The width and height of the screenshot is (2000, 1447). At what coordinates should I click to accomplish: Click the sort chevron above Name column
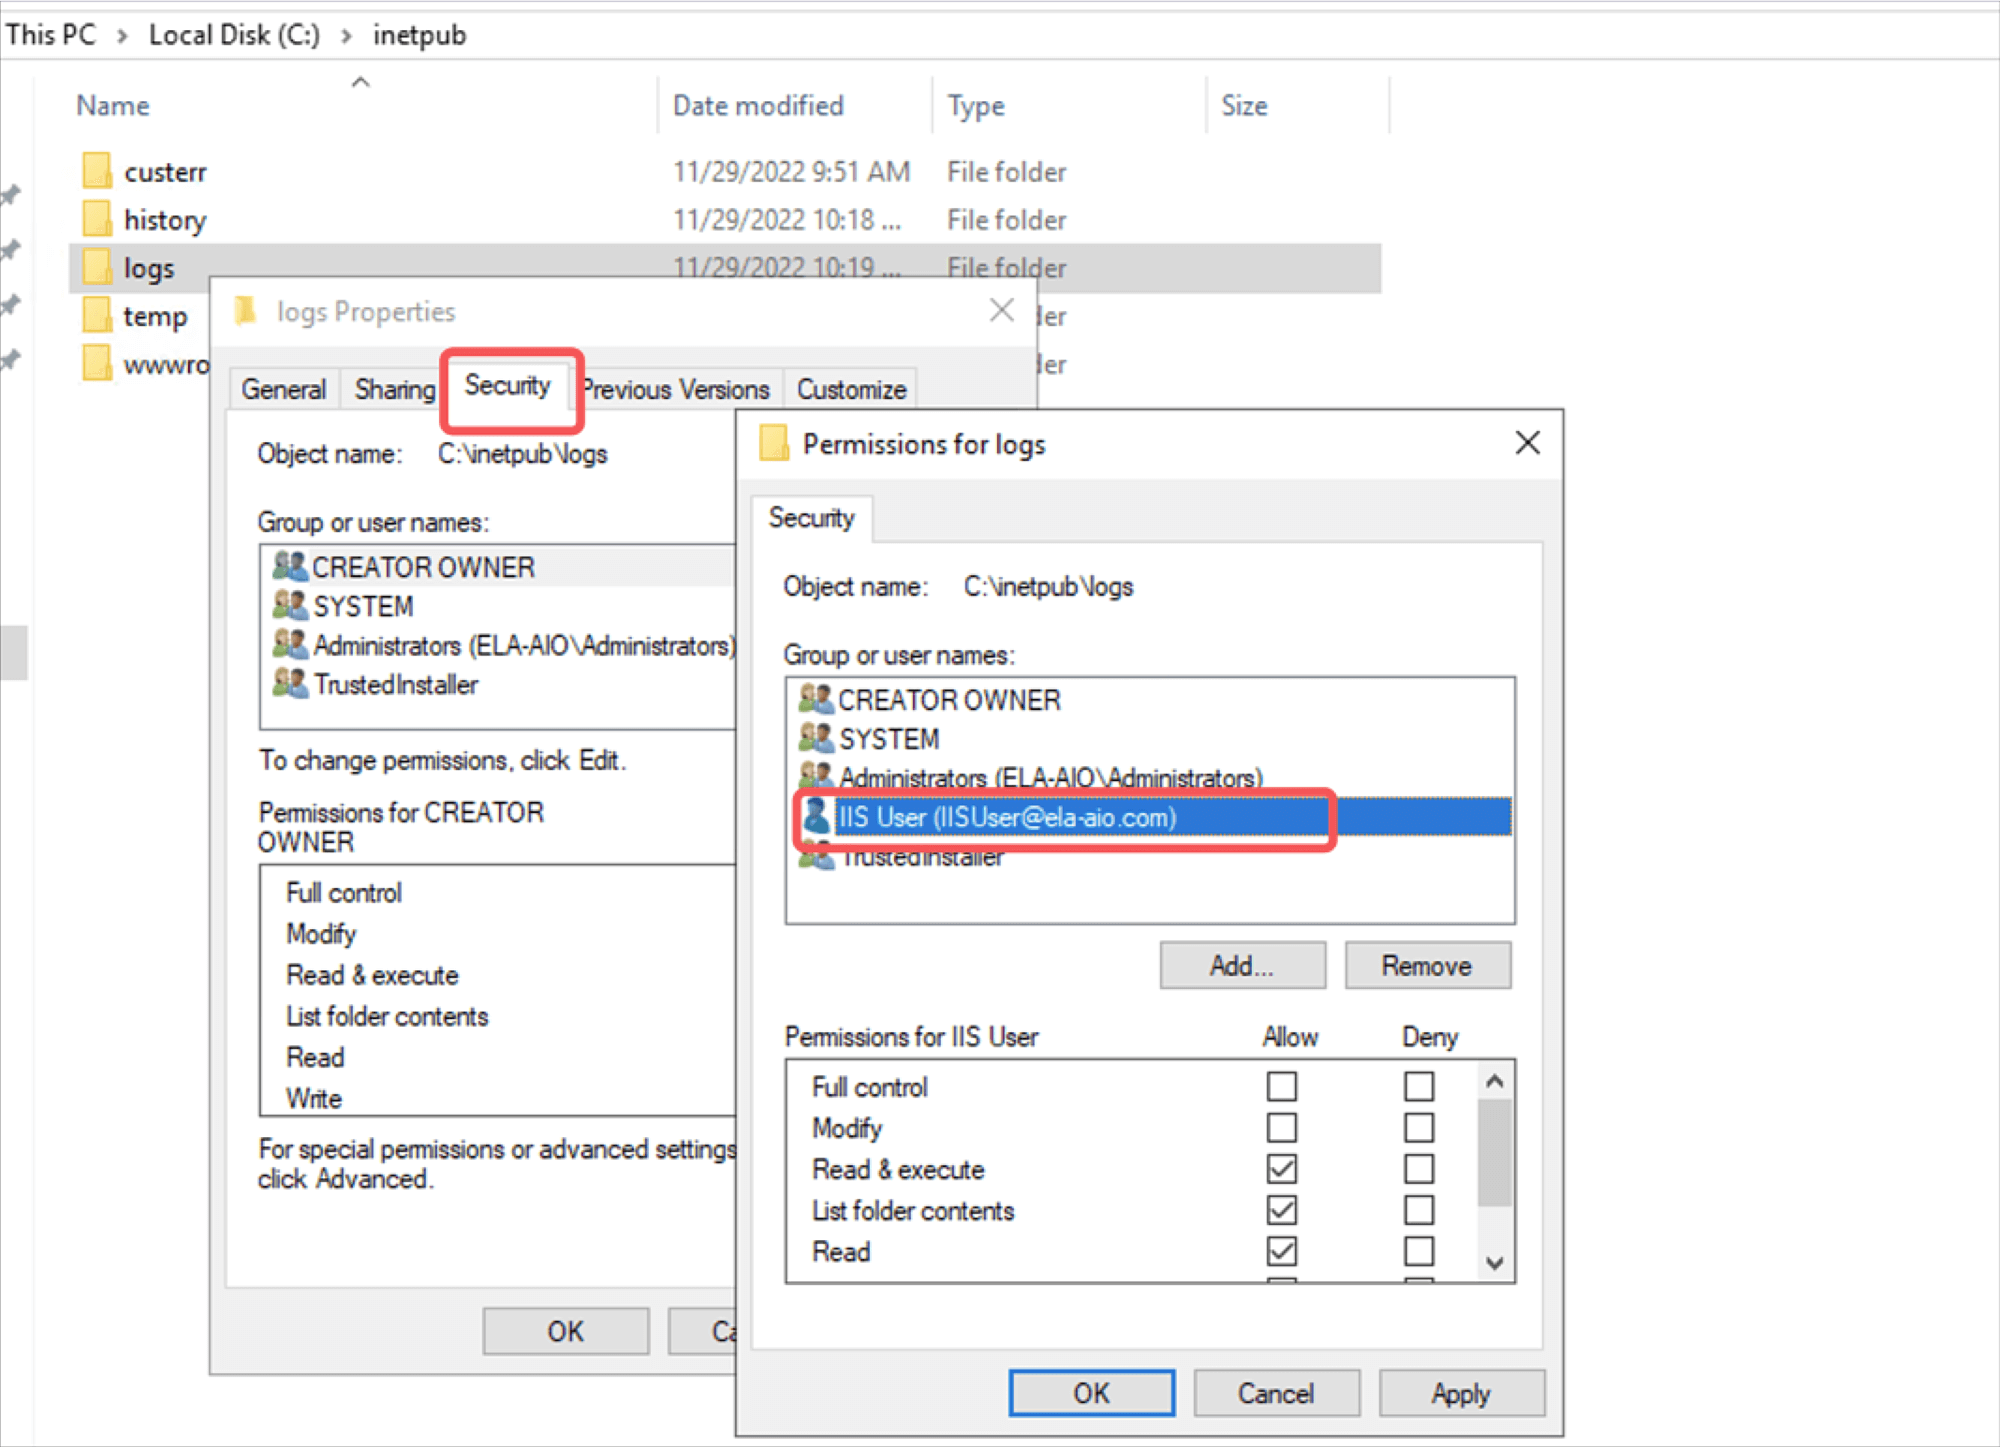(360, 81)
